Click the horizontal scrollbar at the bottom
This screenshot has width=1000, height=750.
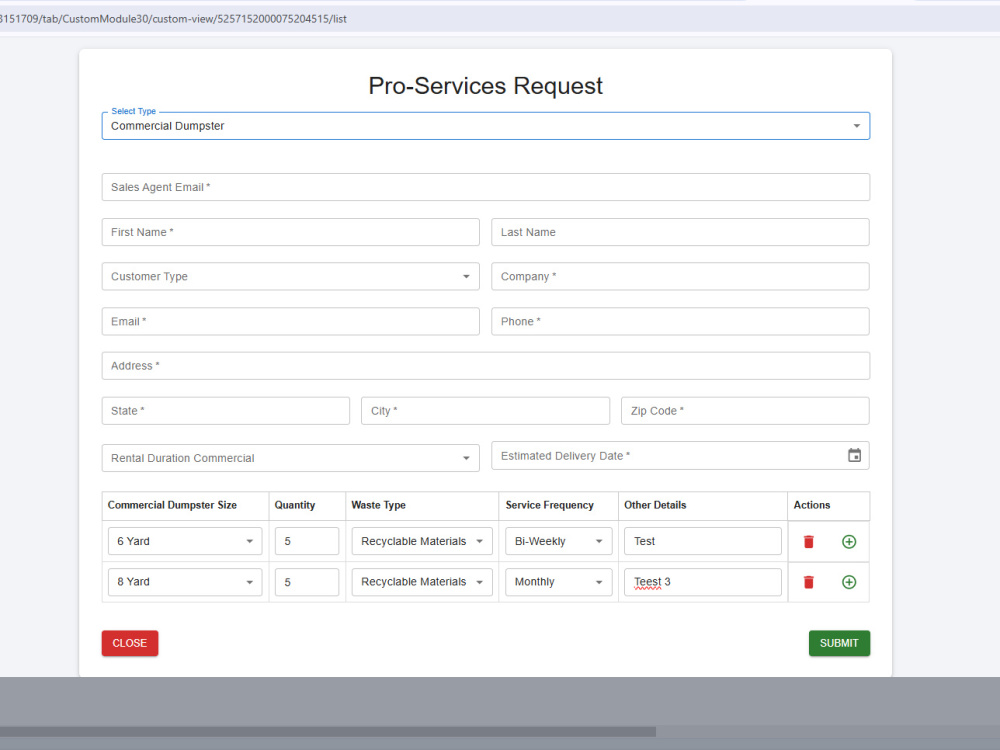tap(328, 732)
